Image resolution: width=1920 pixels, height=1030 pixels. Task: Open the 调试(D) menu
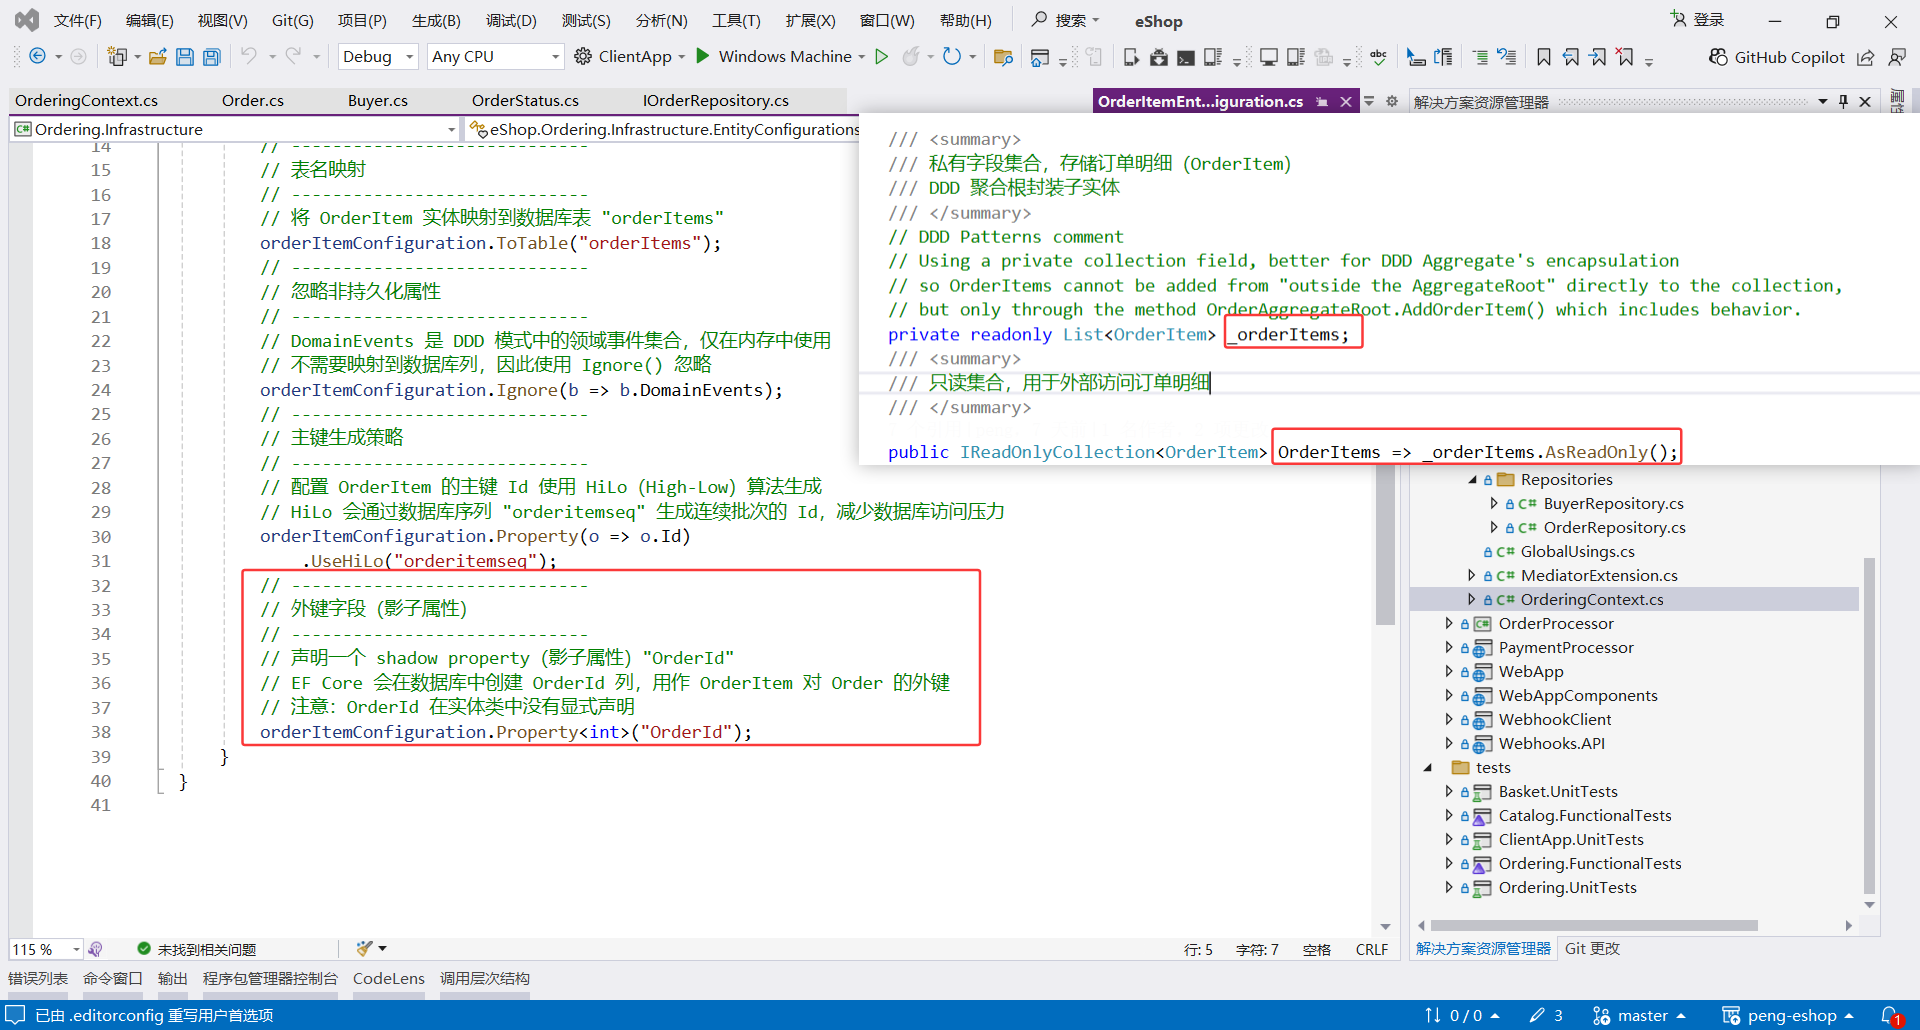(x=511, y=20)
